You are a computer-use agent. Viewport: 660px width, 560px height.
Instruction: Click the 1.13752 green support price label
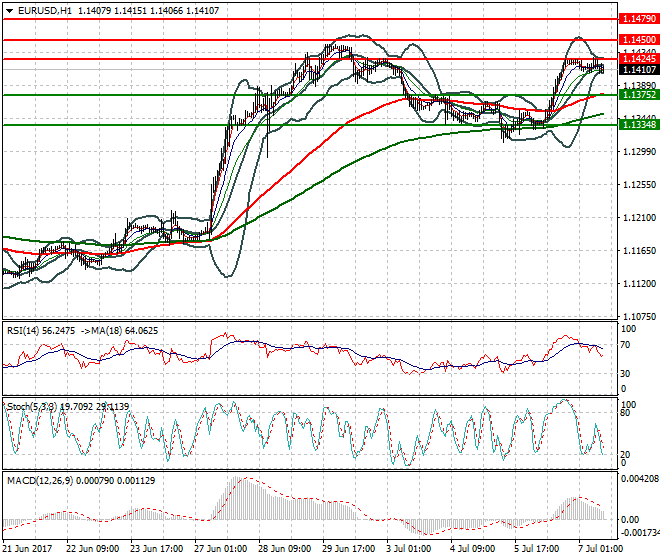(x=639, y=95)
